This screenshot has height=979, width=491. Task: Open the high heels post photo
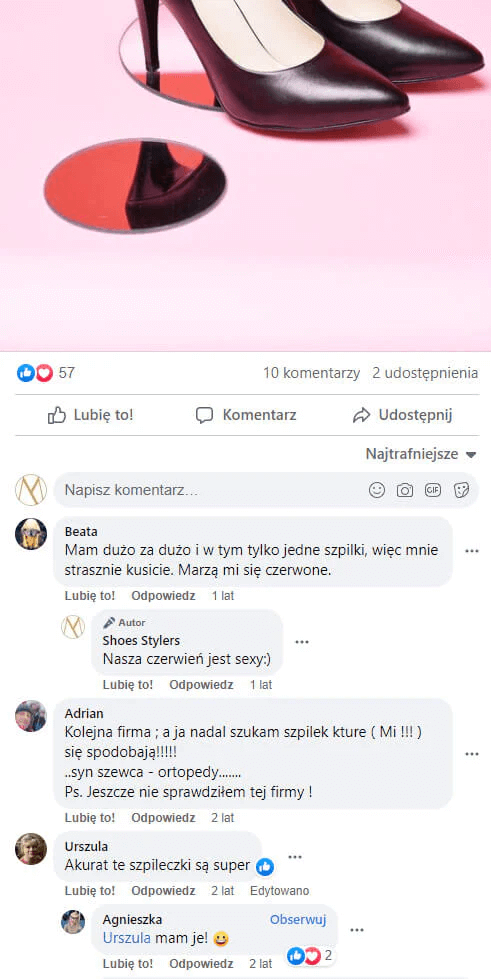click(246, 175)
